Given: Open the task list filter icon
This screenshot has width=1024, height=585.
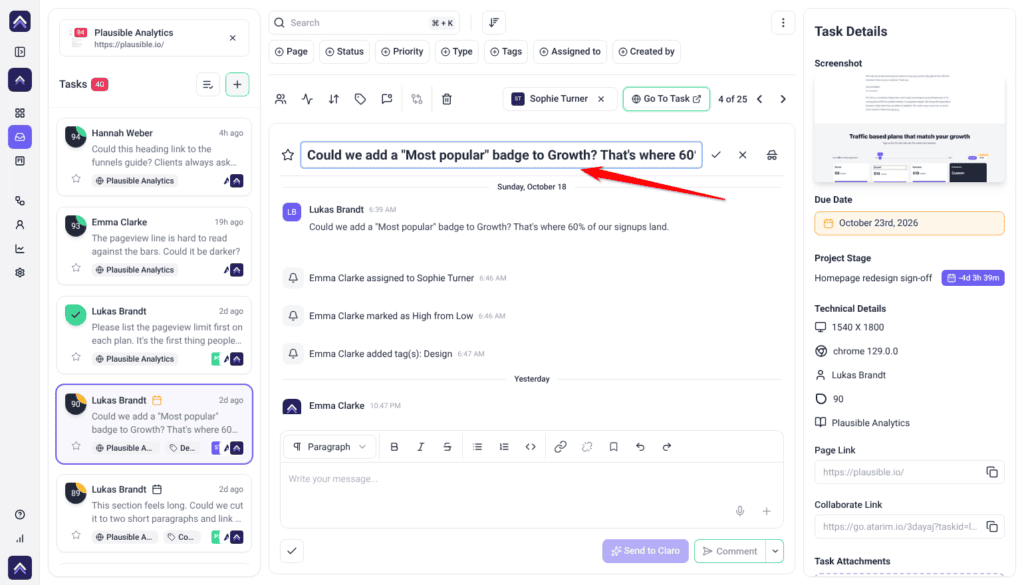Looking at the screenshot, I should (208, 84).
